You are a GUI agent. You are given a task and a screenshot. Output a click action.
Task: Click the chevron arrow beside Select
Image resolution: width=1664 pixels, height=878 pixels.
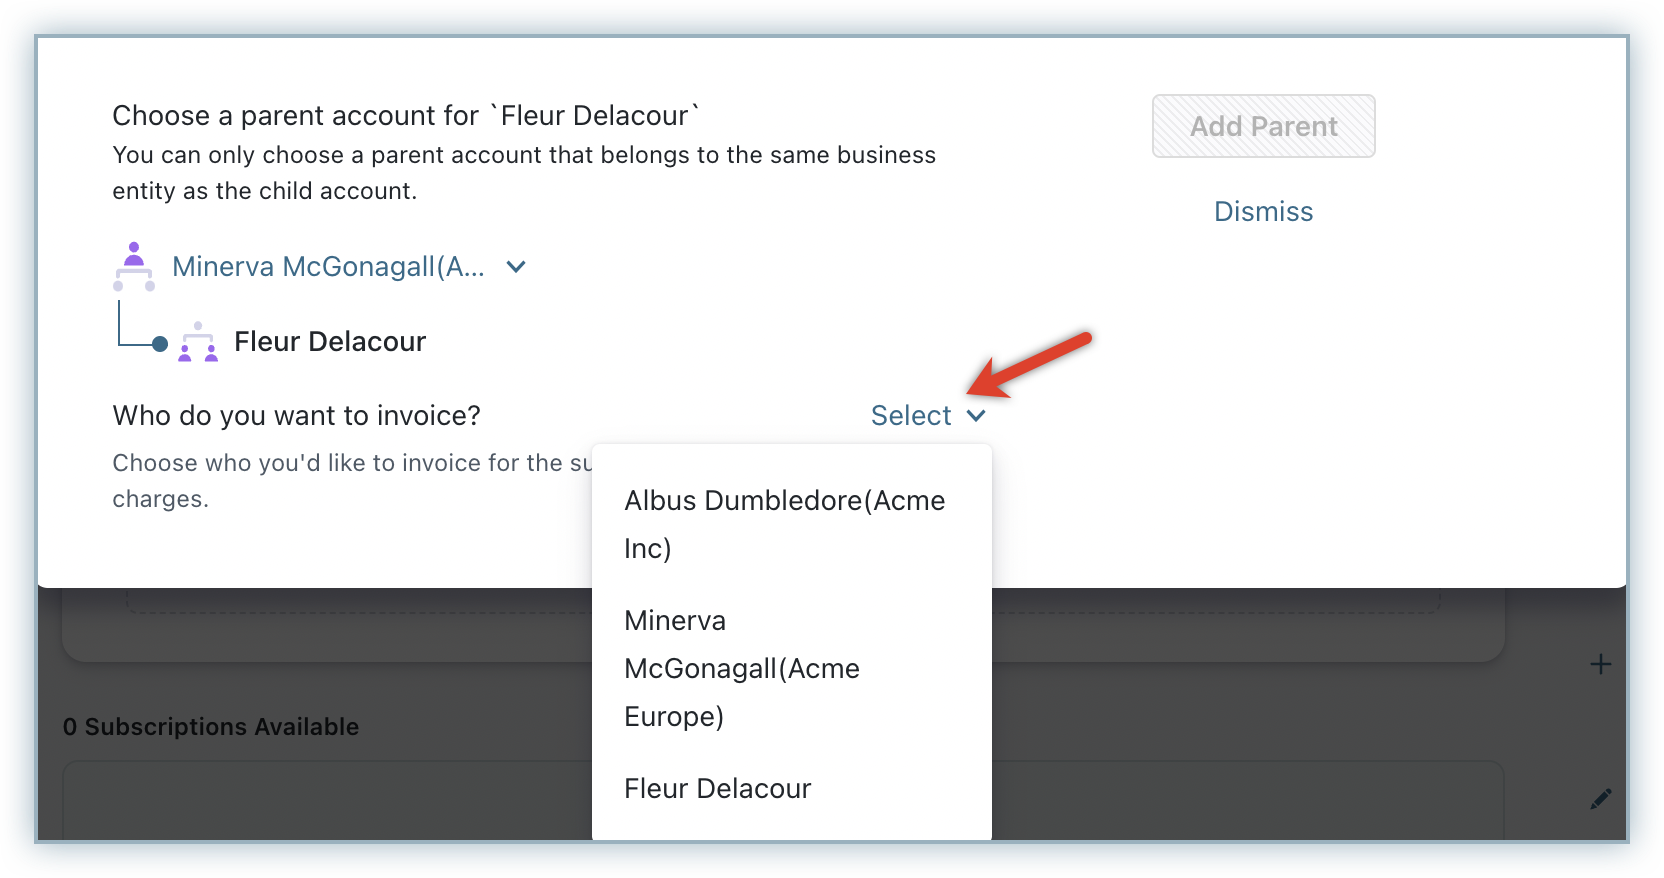(977, 416)
